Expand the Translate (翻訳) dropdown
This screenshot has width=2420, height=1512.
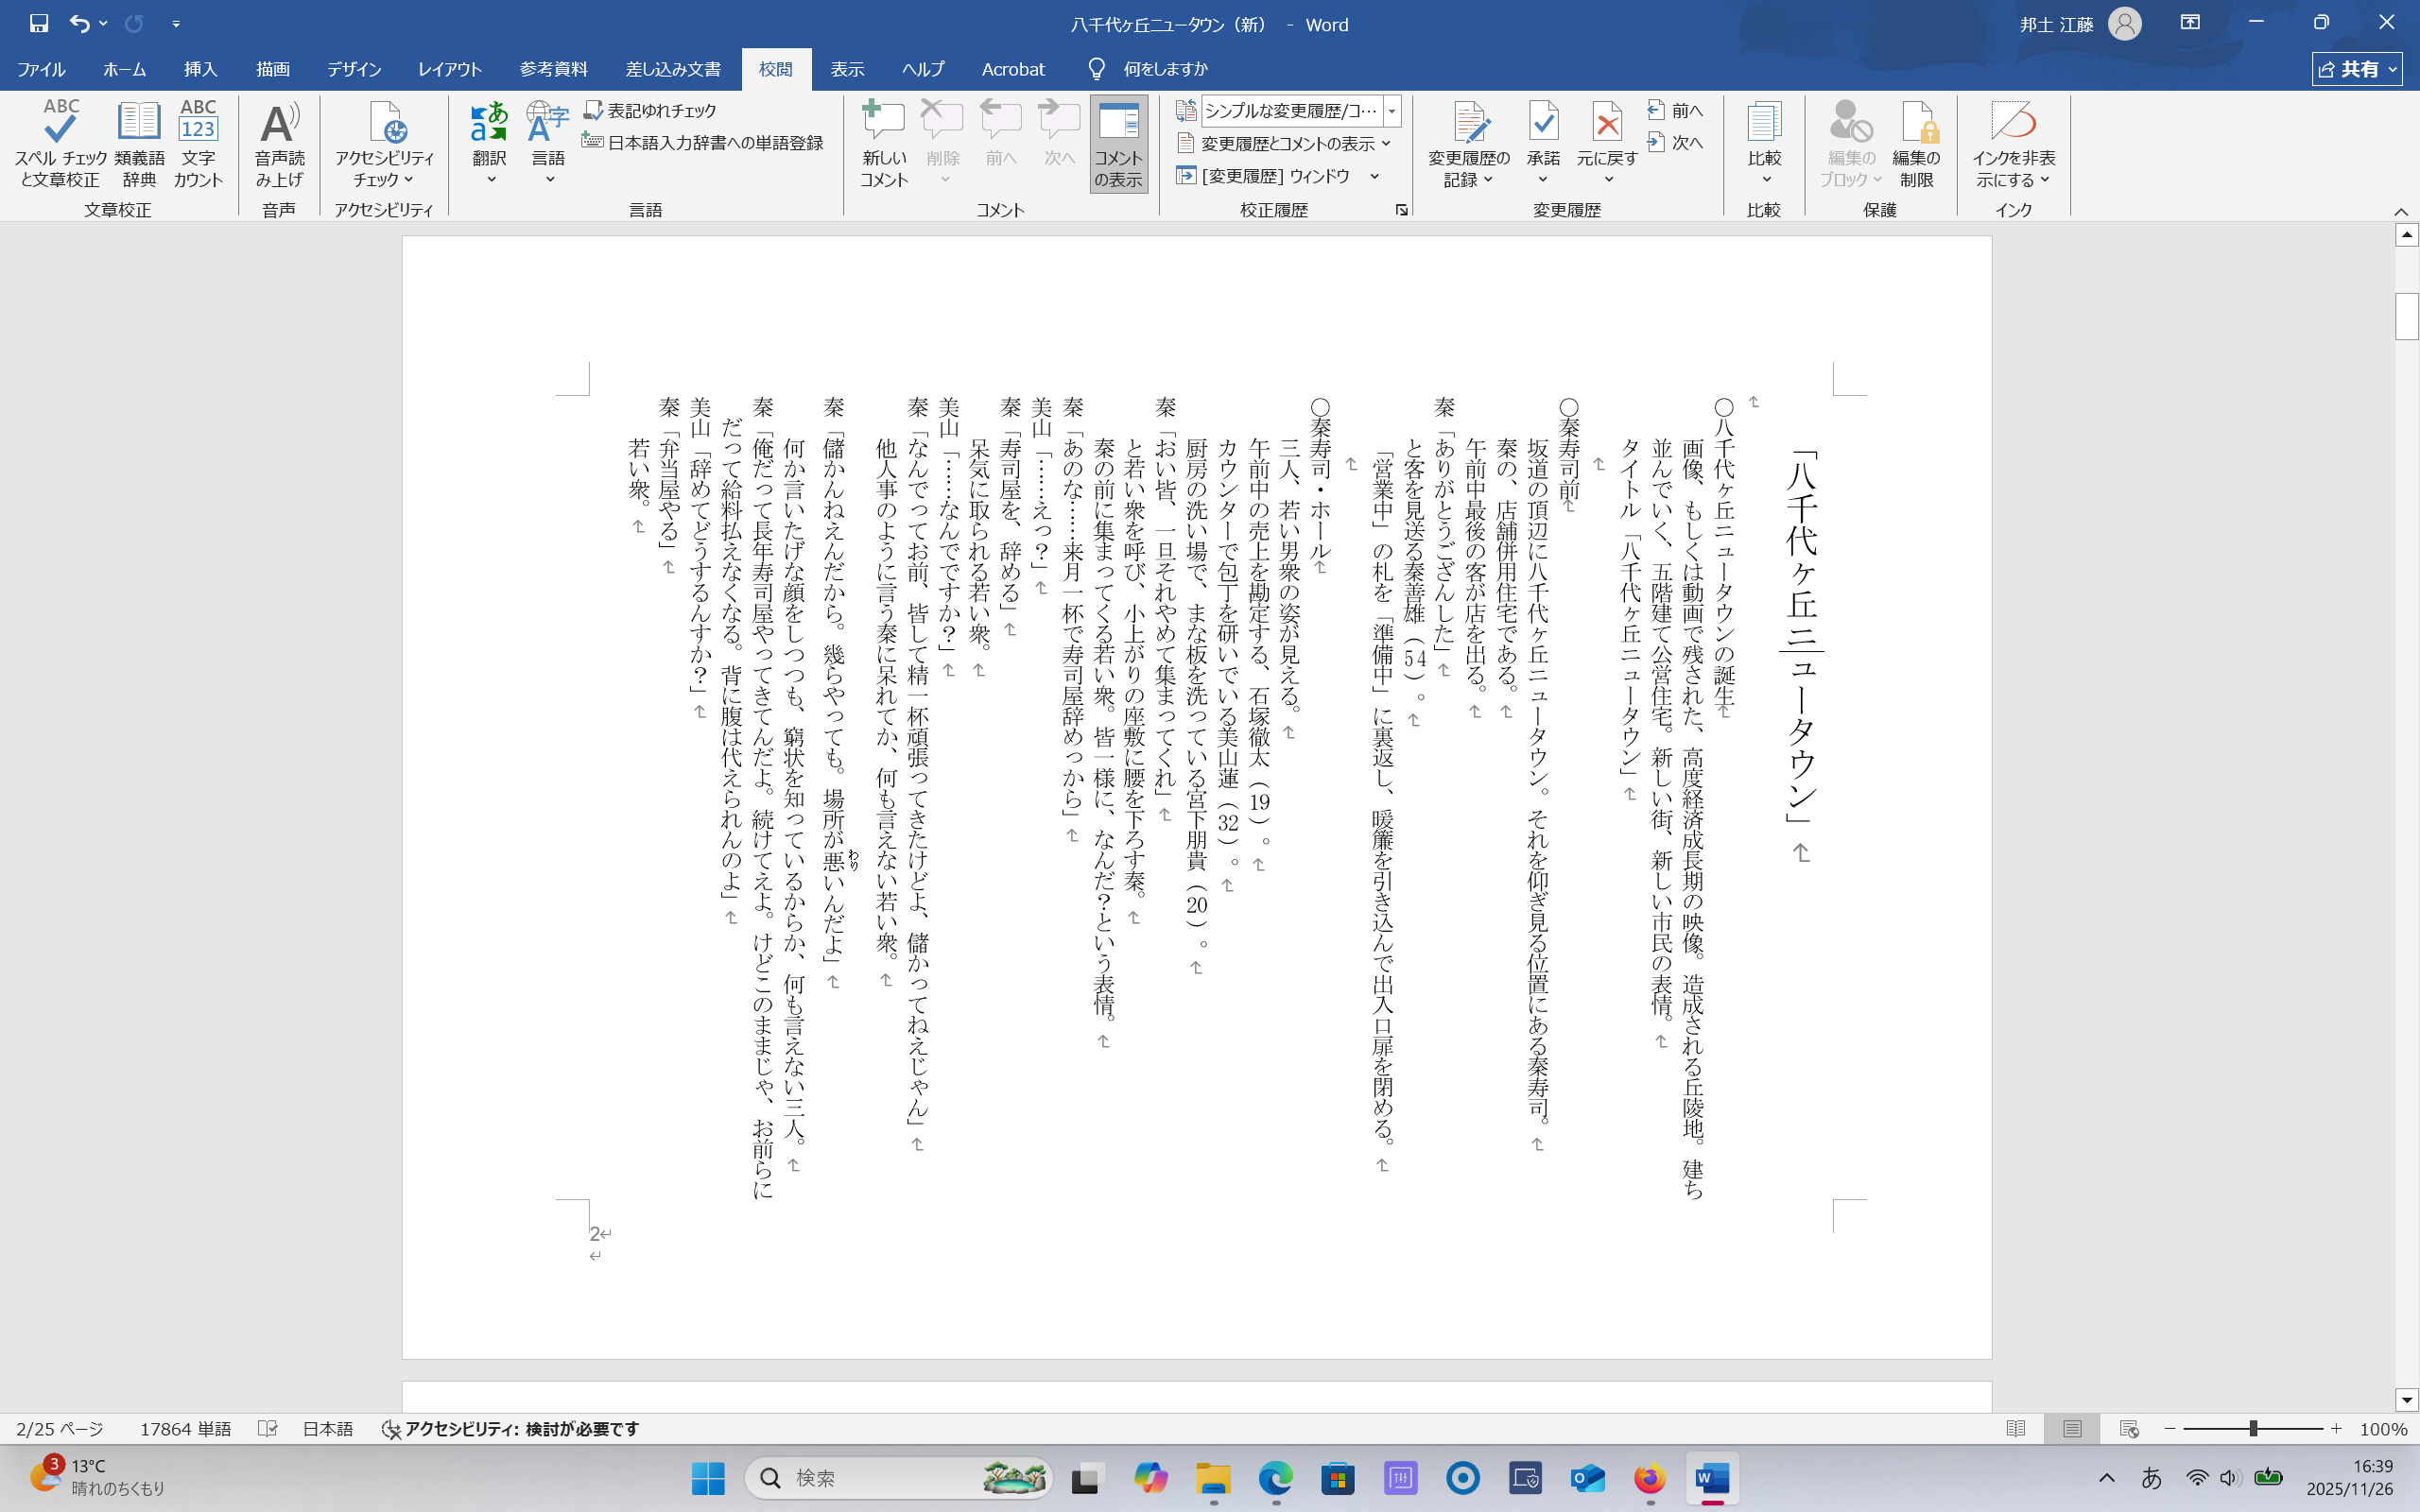(x=490, y=180)
